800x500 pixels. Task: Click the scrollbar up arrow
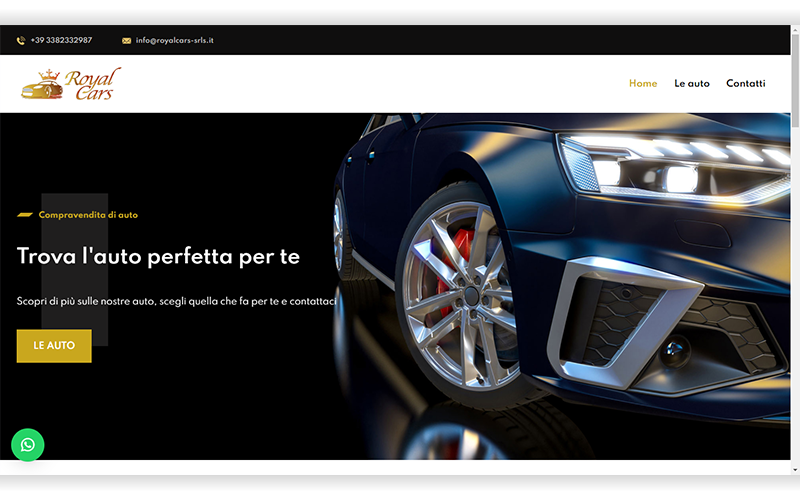[x=795, y=30]
